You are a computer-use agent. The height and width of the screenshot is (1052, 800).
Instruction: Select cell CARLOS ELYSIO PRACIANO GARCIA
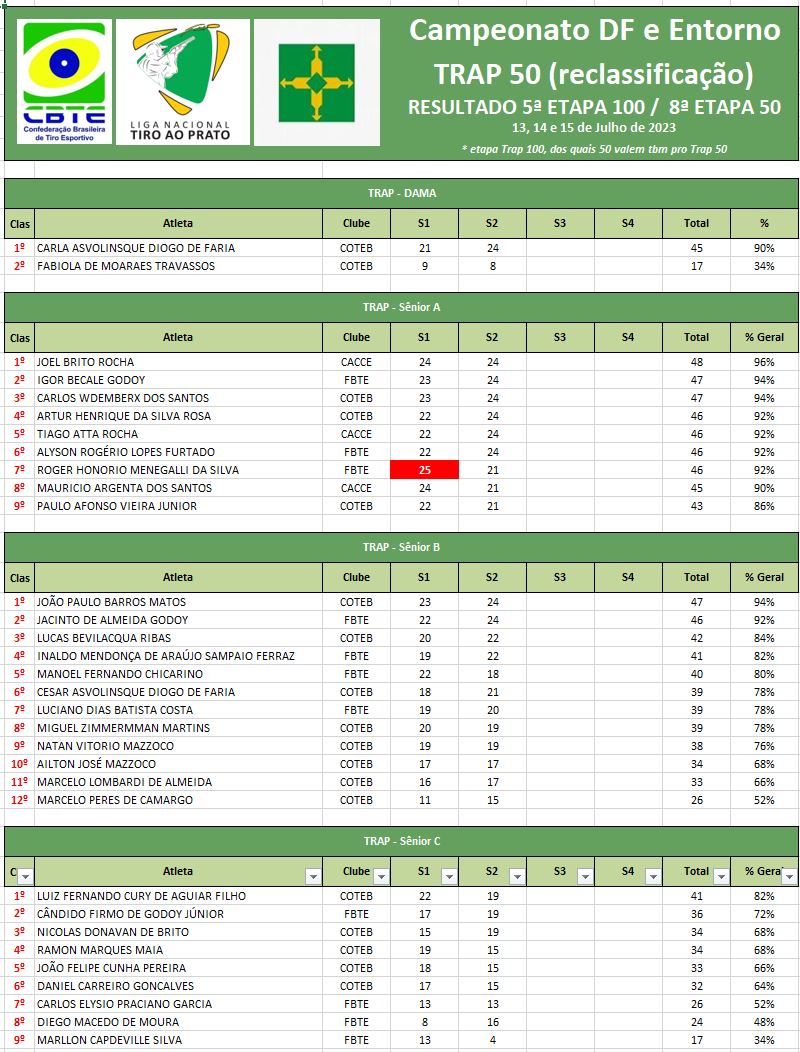click(x=179, y=1004)
